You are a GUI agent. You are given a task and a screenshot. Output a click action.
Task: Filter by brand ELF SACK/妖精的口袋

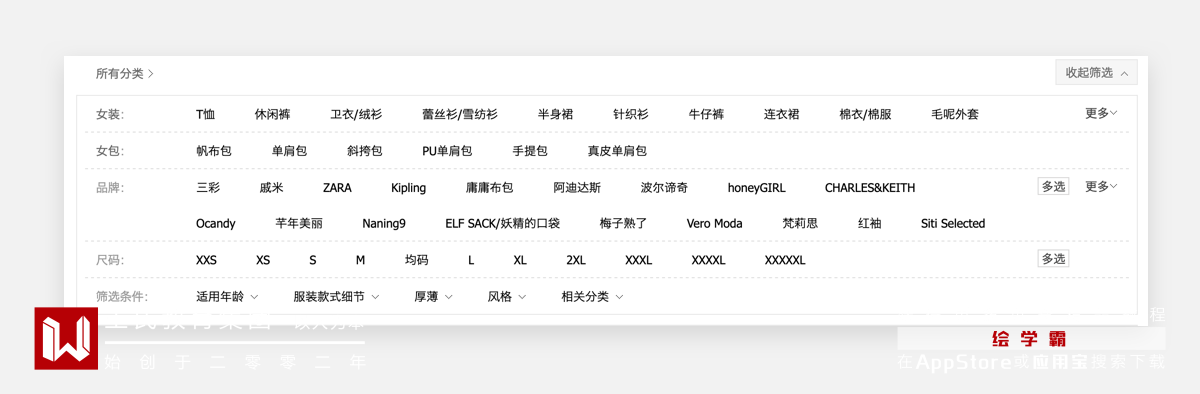(503, 223)
